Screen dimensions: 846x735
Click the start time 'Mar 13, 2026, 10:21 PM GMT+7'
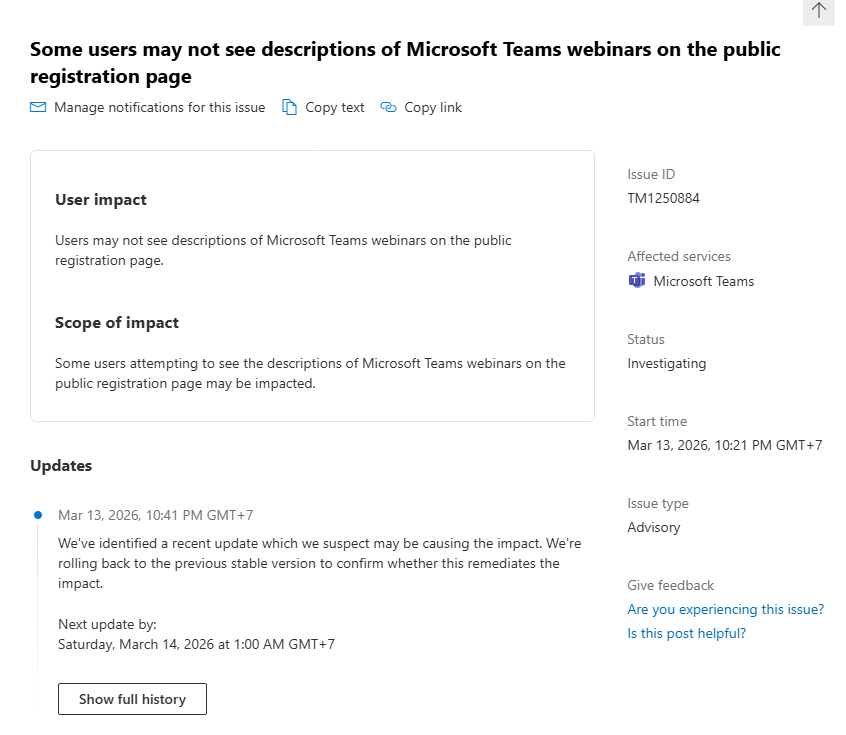click(x=725, y=445)
